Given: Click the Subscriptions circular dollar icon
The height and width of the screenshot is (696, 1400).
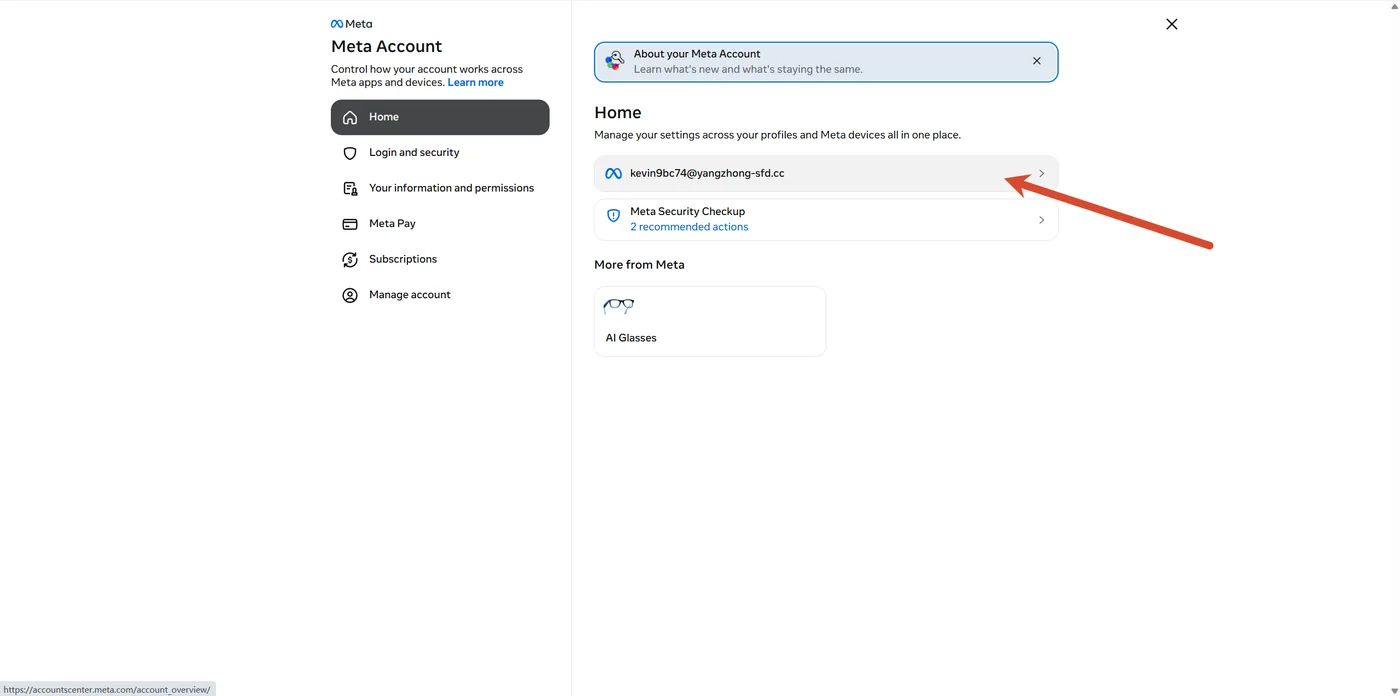Looking at the screenshot, I should point(350,259).
